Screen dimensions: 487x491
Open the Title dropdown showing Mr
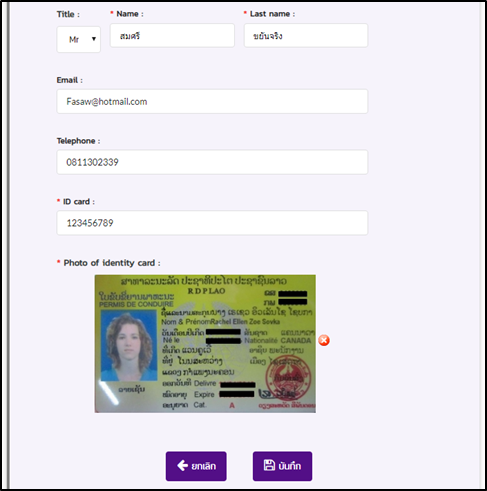tap(79, 39)
